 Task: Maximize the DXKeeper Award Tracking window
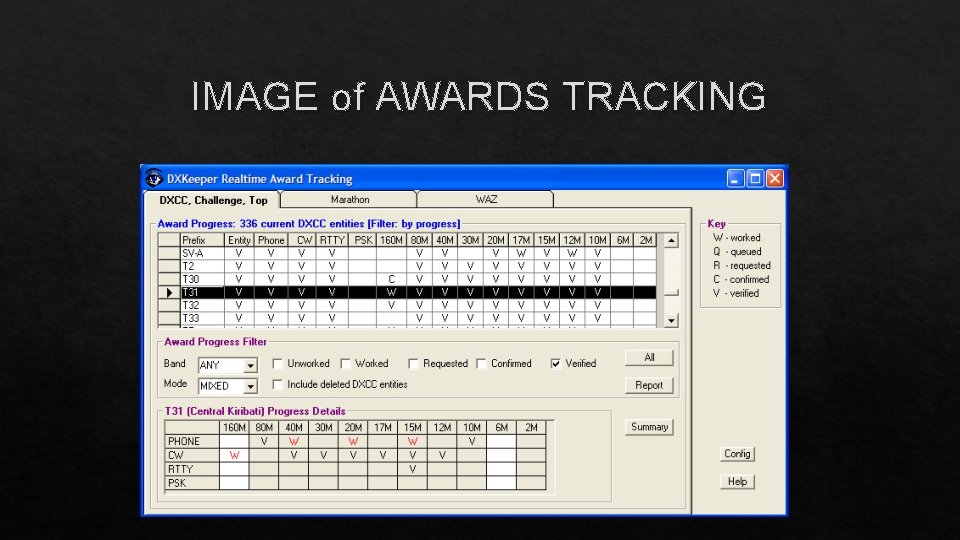(755, 178)
